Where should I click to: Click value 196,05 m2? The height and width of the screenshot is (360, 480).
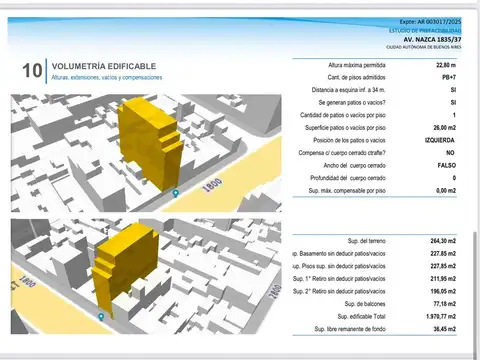click(x=443, y=291)
